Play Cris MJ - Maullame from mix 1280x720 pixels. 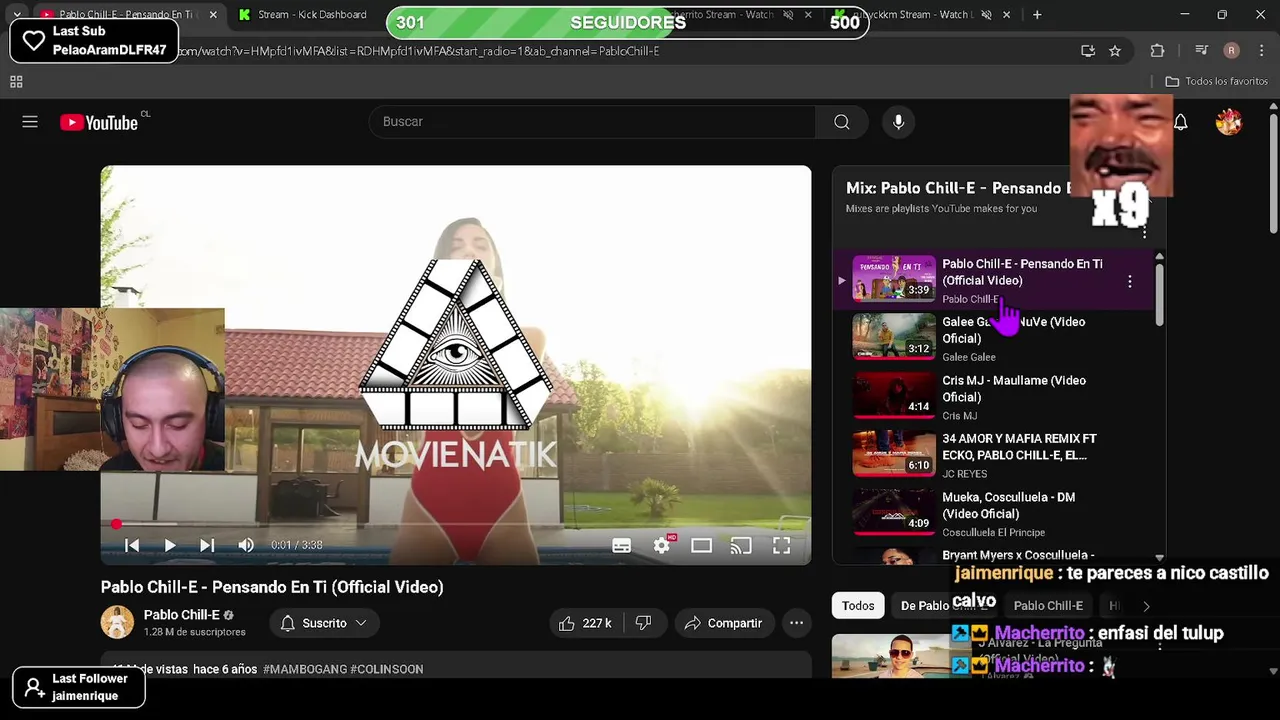point(1014,389)
